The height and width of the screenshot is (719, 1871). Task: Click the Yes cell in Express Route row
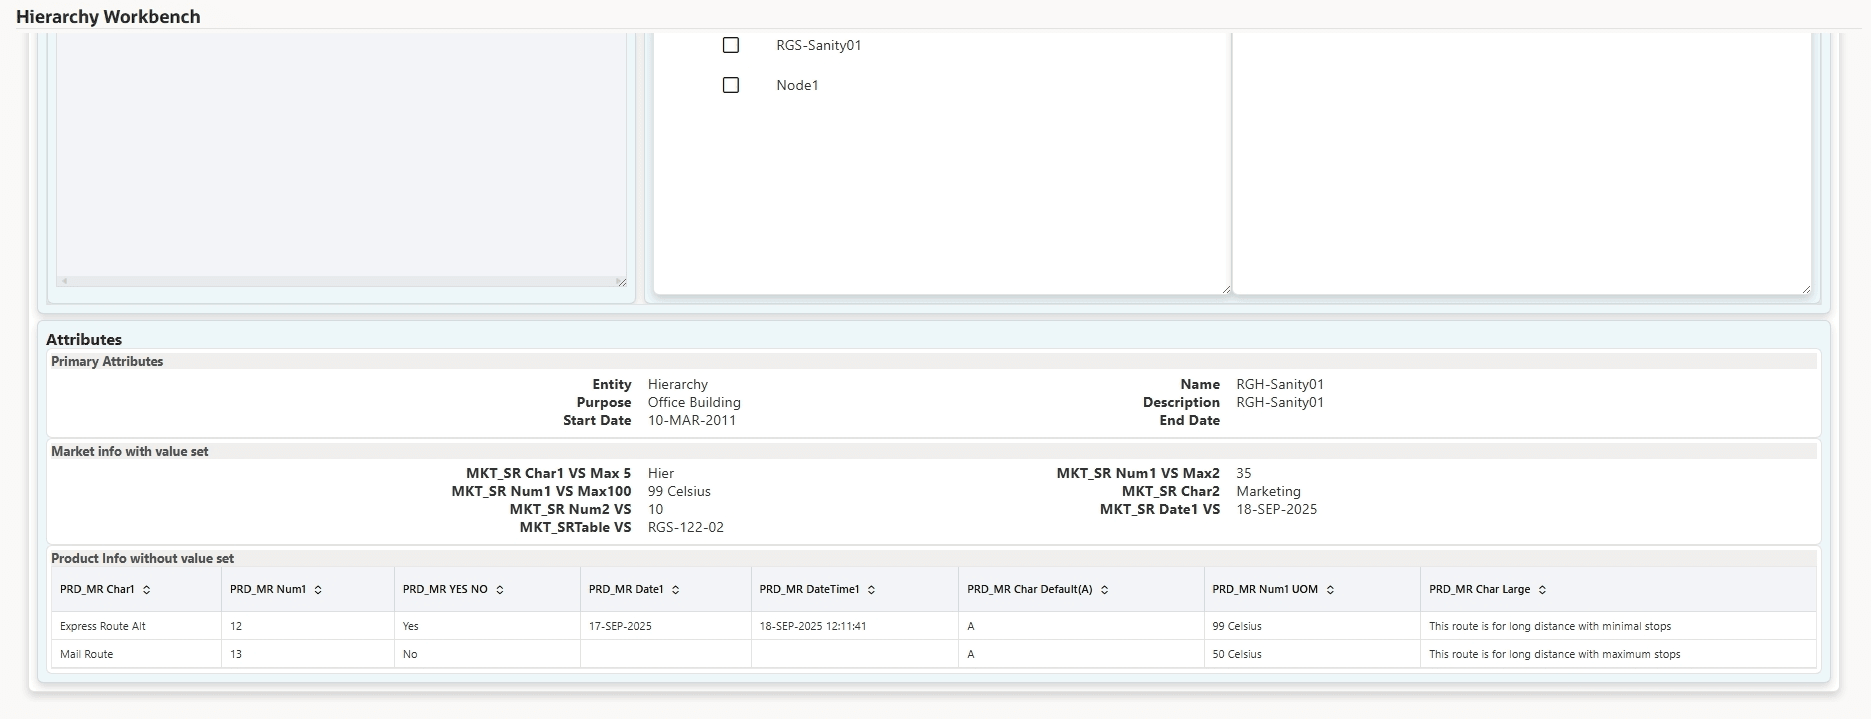(x=487, y=626)
